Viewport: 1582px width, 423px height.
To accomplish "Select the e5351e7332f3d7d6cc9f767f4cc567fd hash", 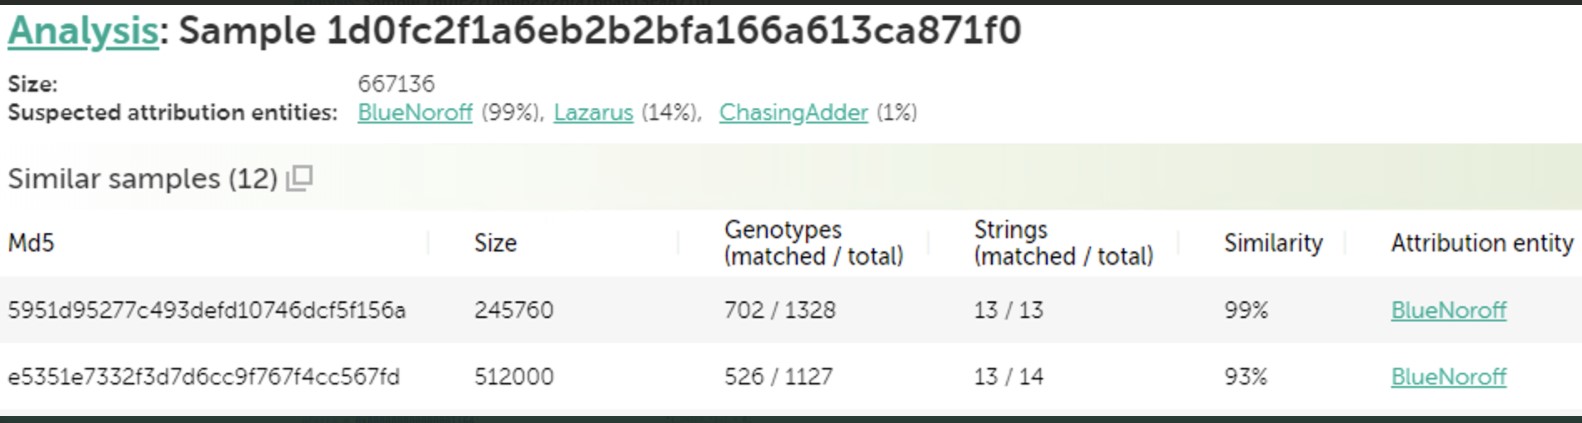I will tap(204, 377).
